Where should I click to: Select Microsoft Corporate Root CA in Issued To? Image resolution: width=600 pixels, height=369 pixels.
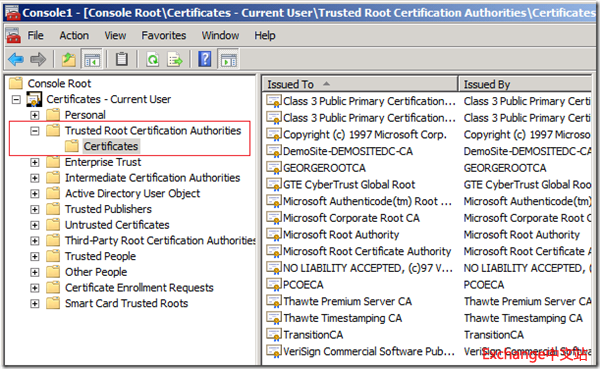tap(351, 218)
